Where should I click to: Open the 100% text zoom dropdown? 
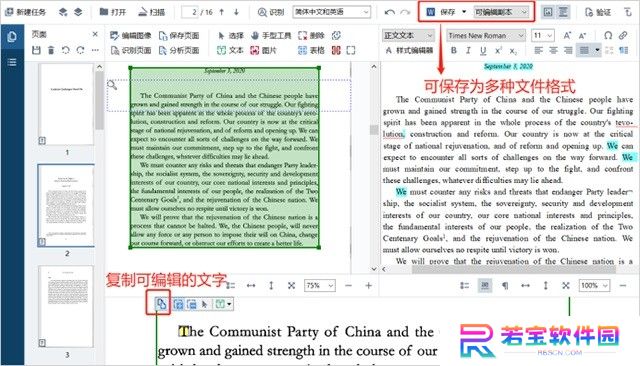pos(594,286)
